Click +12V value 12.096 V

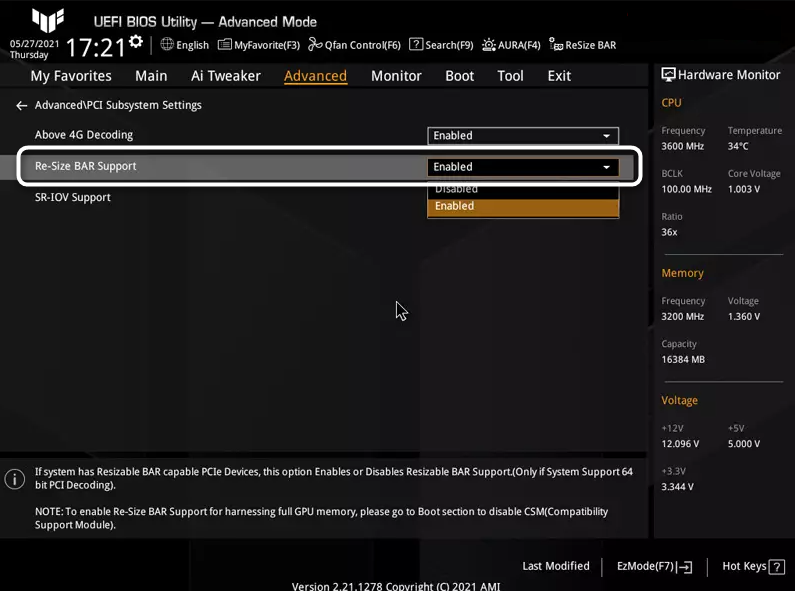pyautogui.click(x=680, y=444)
